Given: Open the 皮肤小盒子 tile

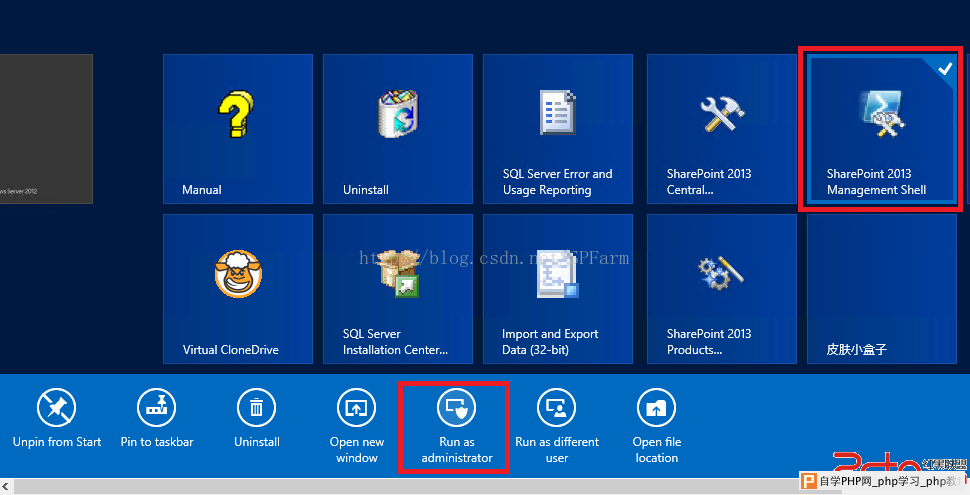Looking at the screenshot, I should coord(882,289).
